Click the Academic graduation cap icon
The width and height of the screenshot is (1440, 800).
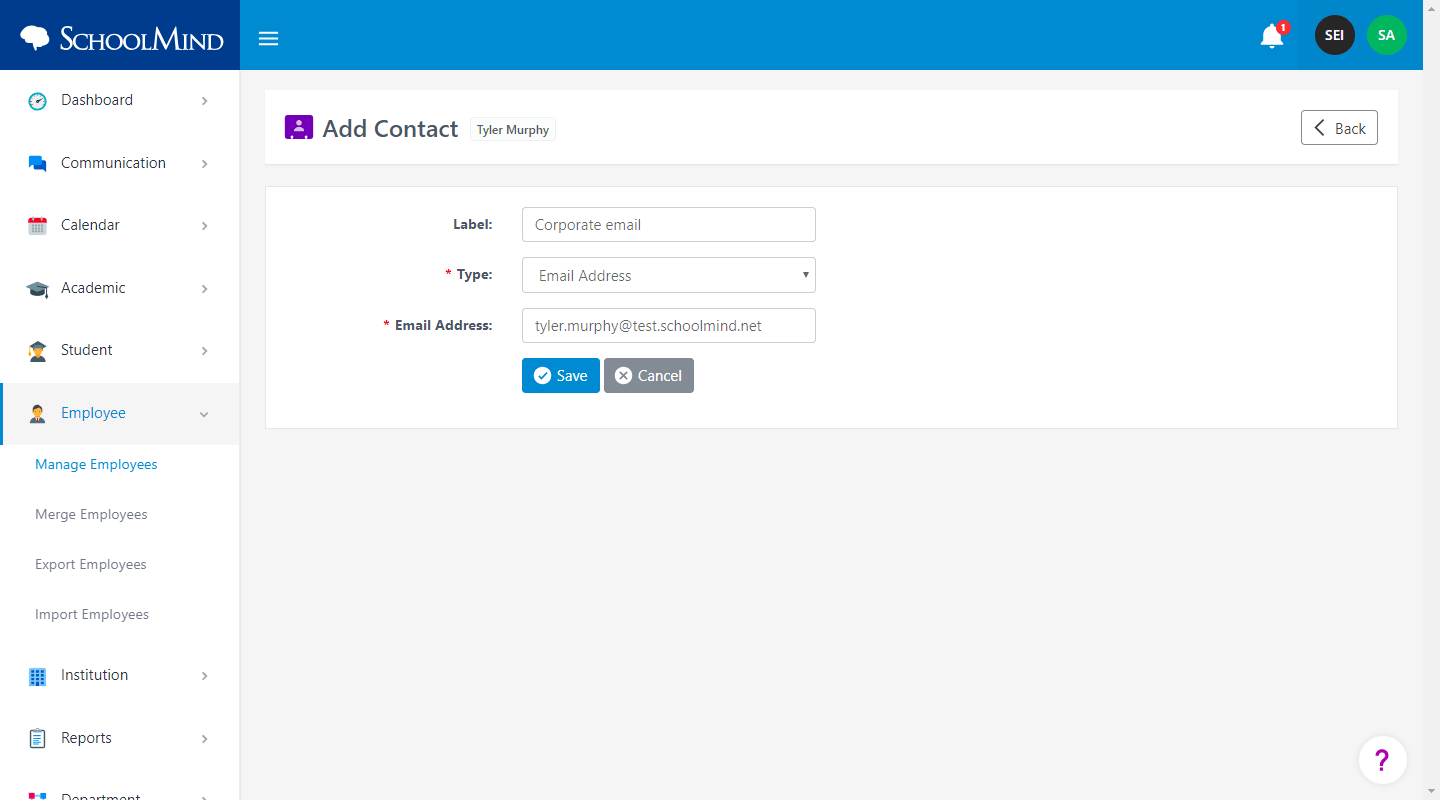pos(38,289)
